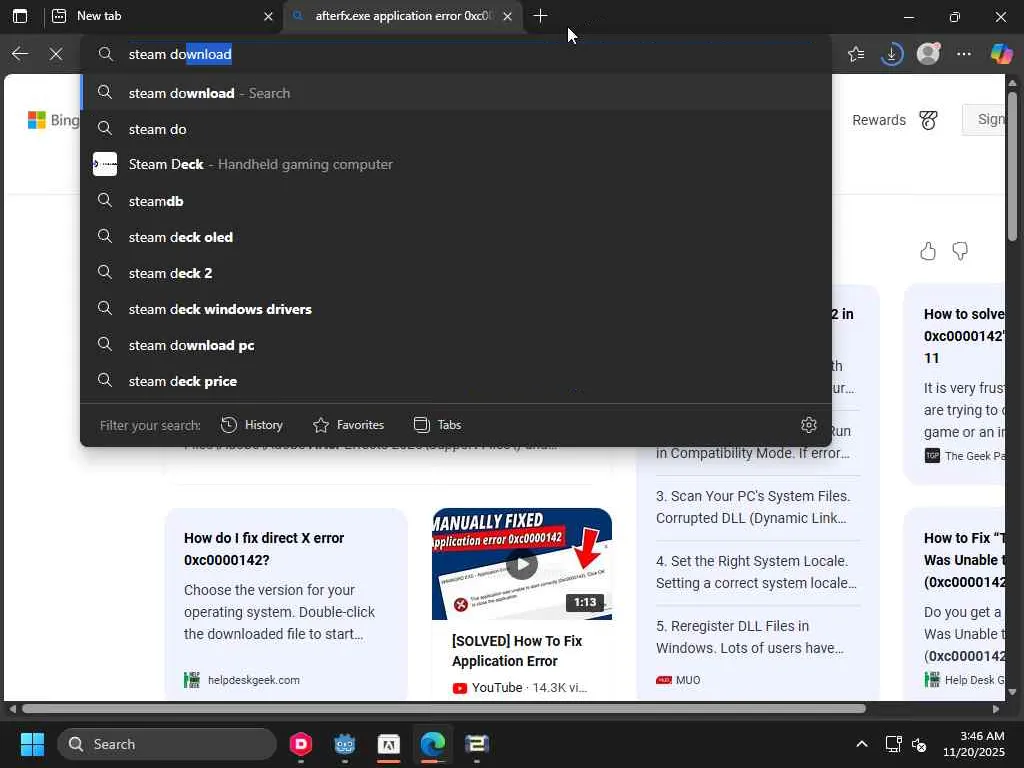The height and width of the screenshot is (768, 1024).
Task: Expand hidden system tray icons chevron
Action: tap(862, 744)
